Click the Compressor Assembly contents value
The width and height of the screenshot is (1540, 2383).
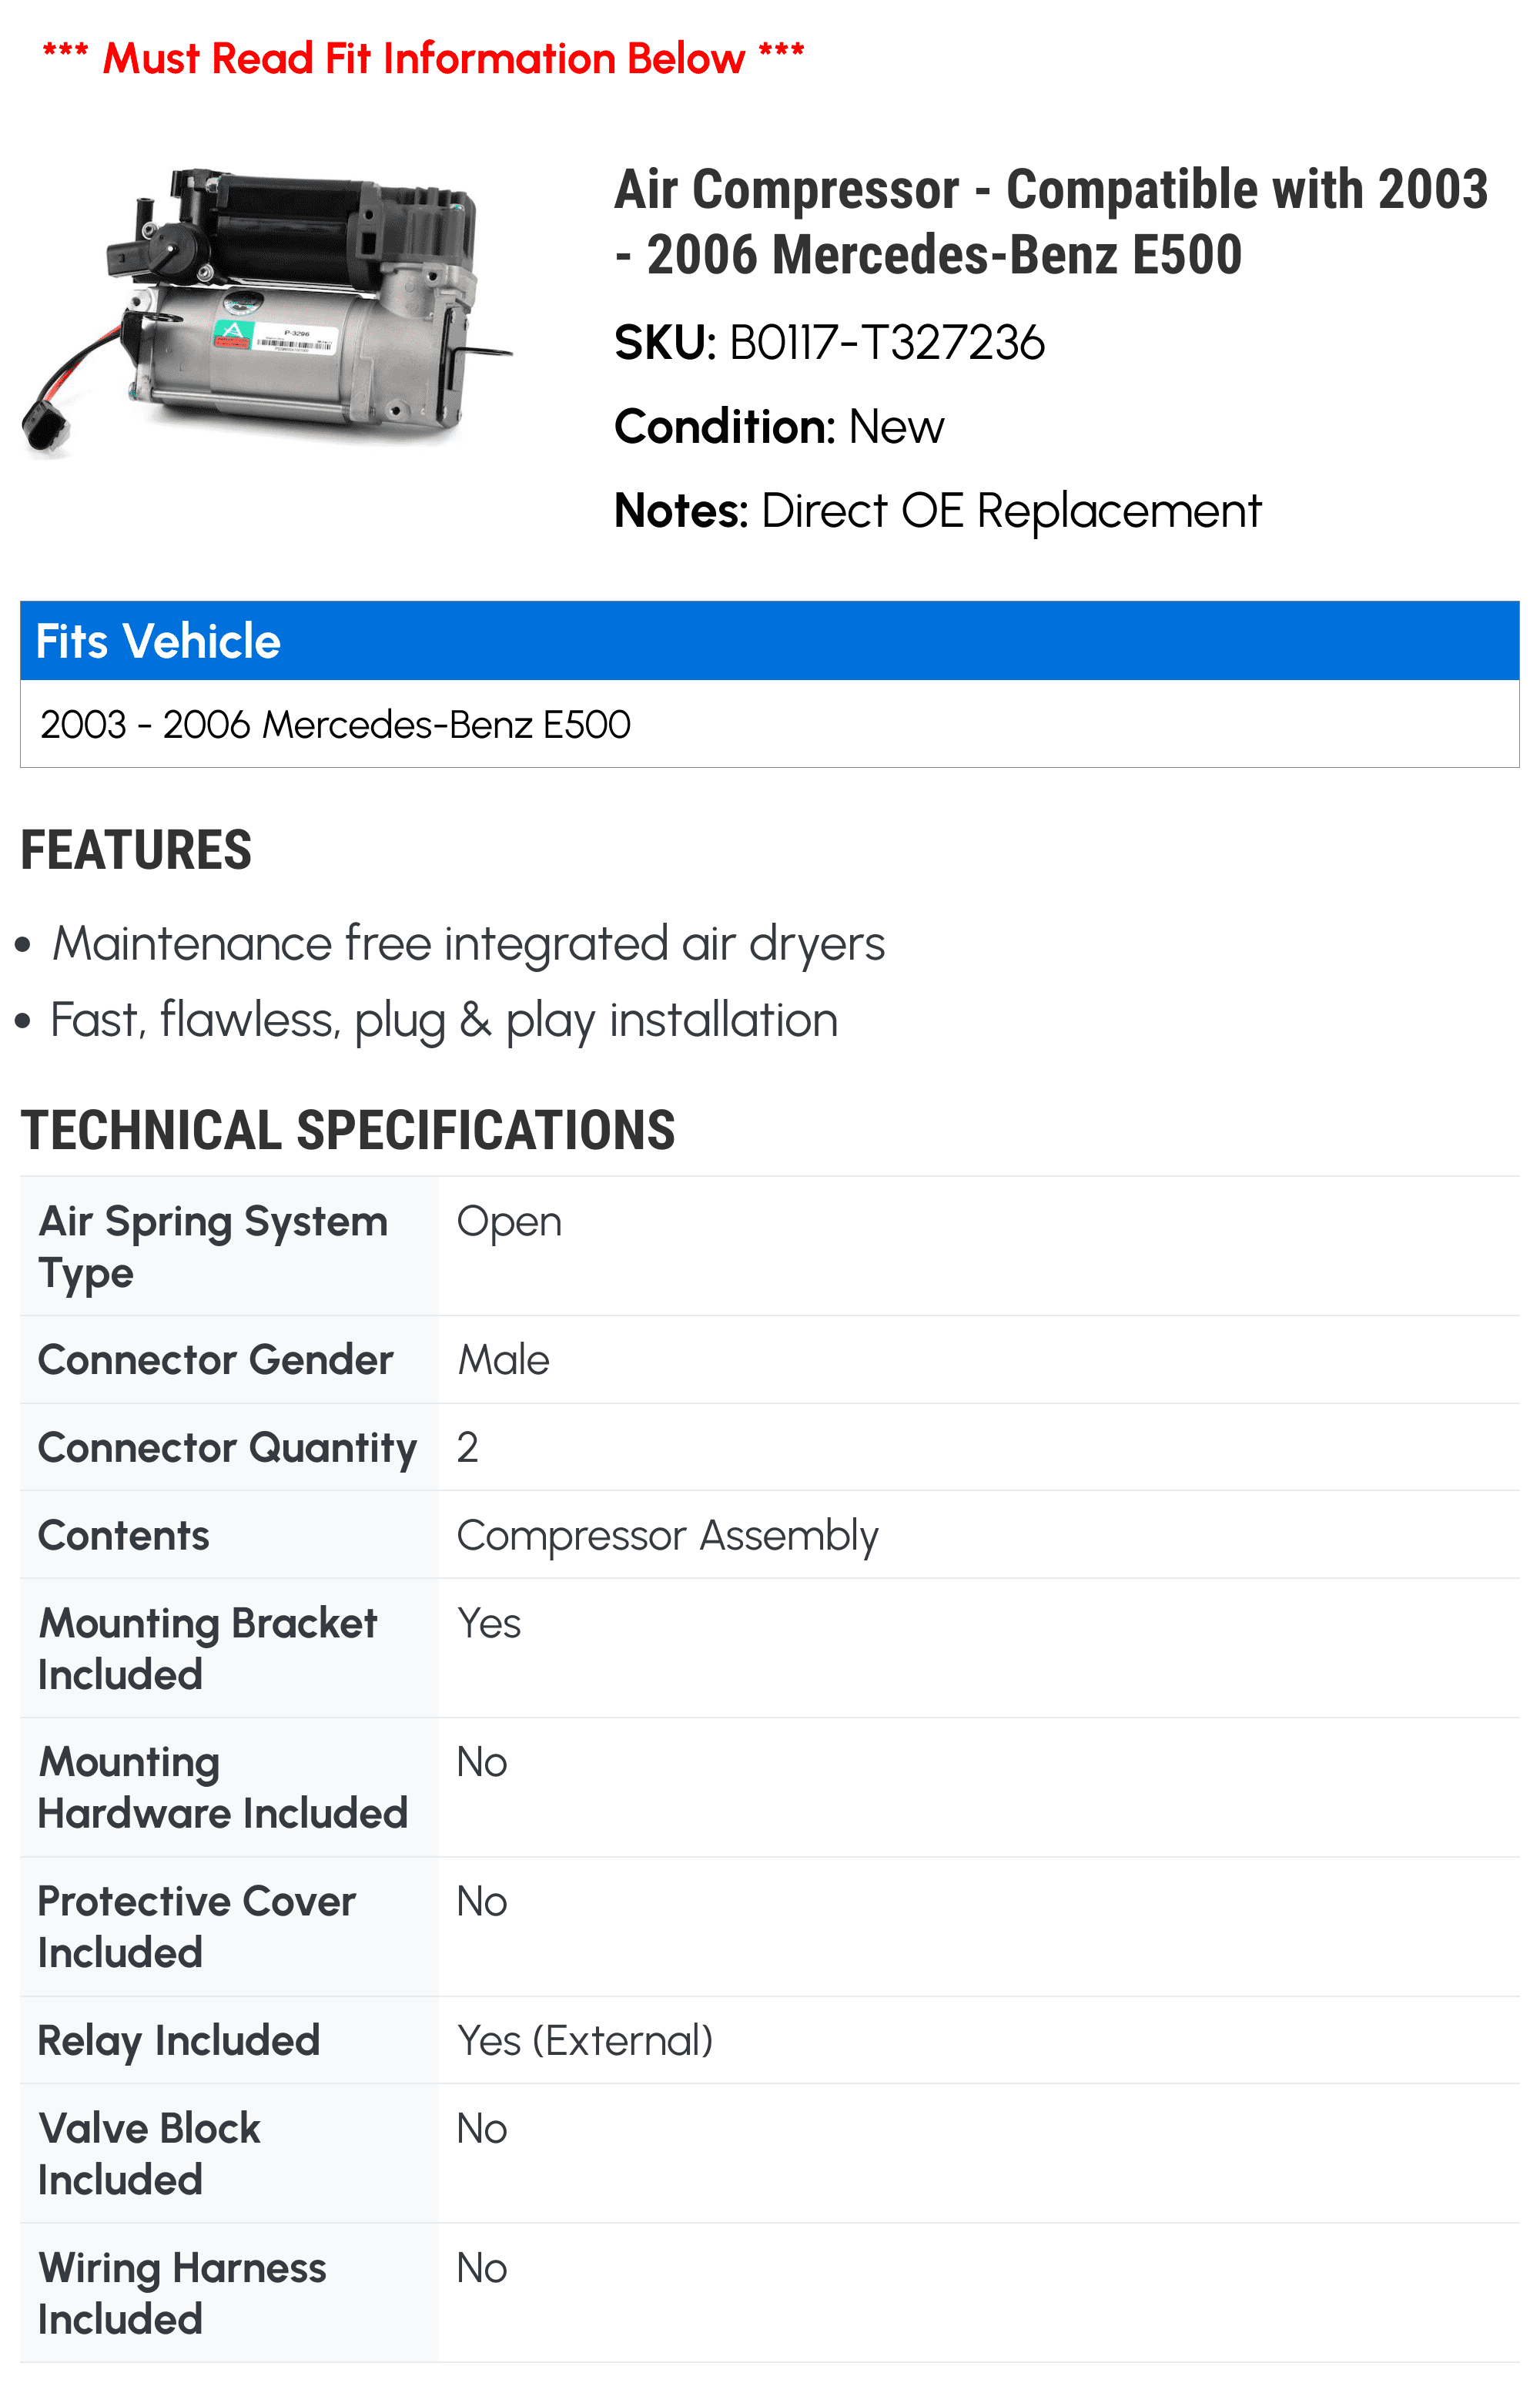coord(667,1536)
